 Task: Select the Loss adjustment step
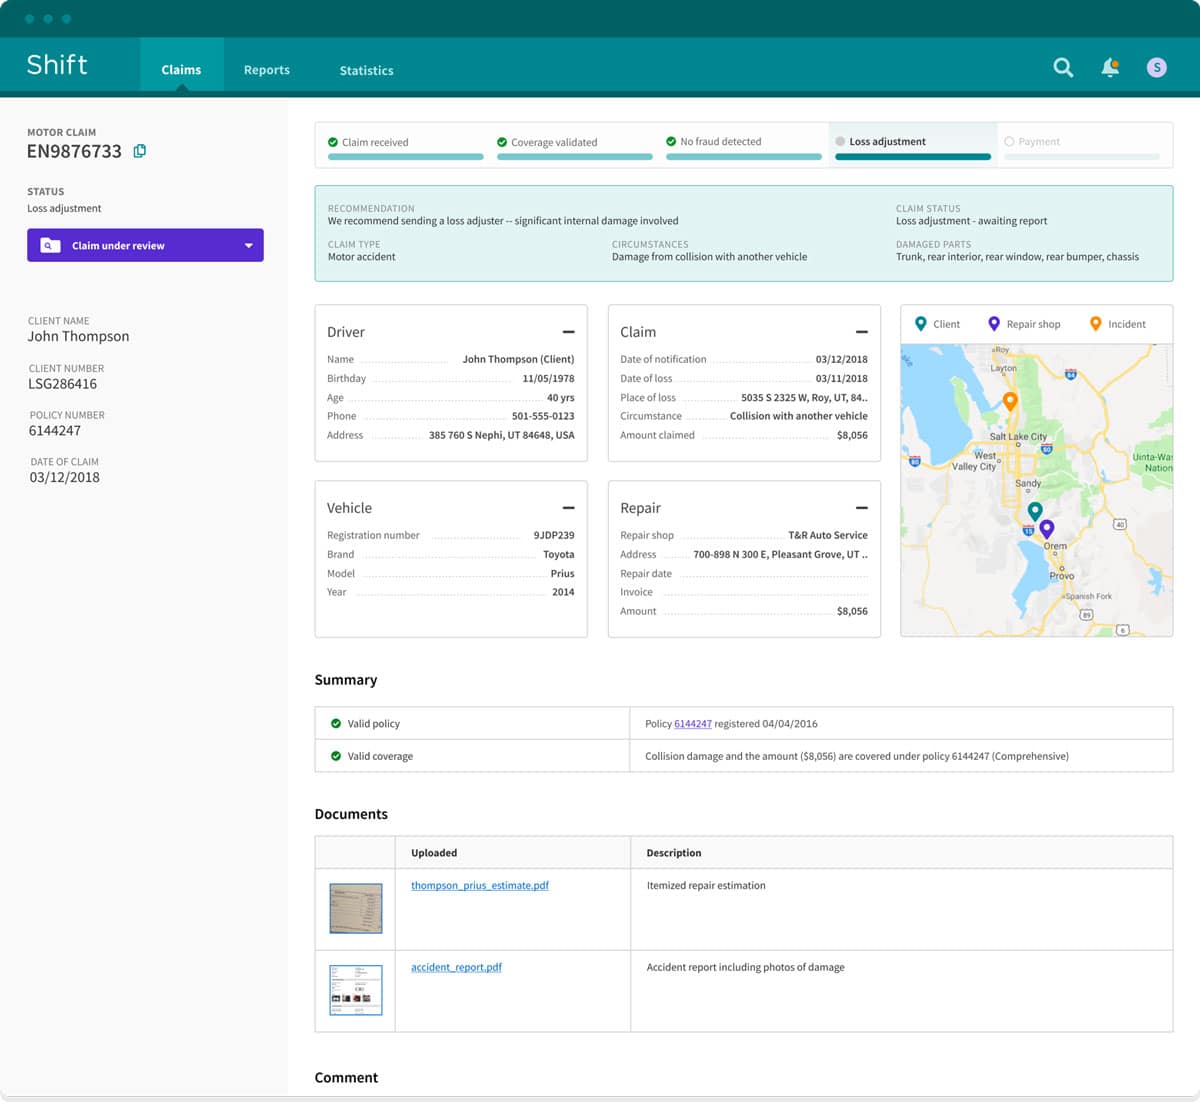point(887,142)
